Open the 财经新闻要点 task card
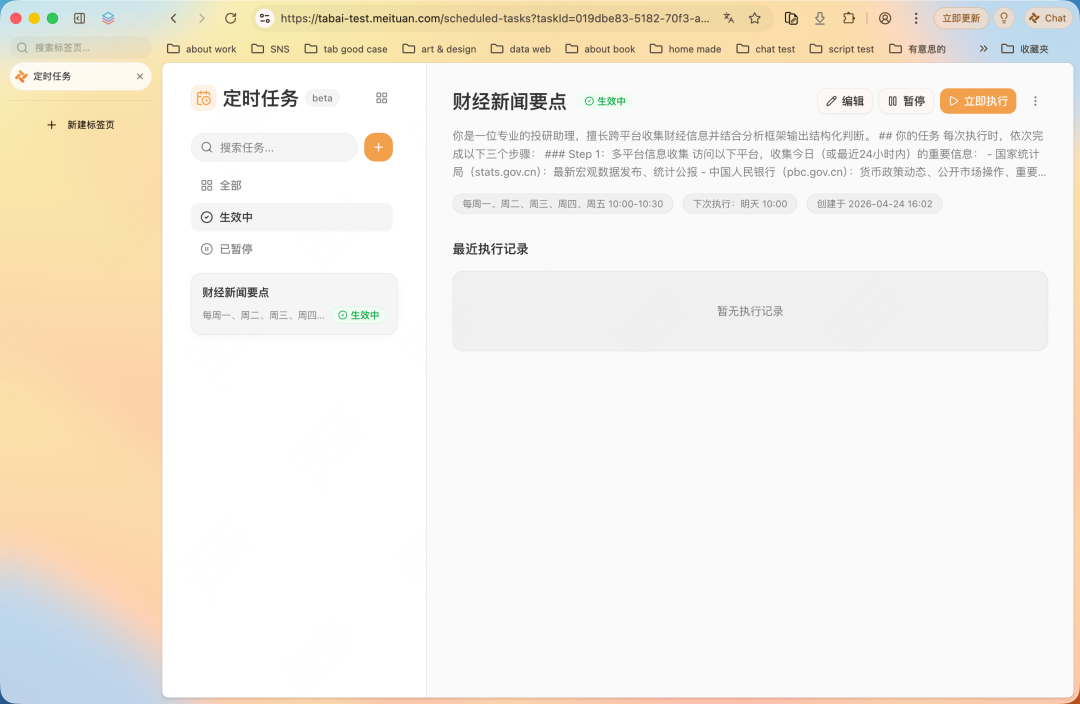This screenshot has height=704, width=1080. (294, 304)
